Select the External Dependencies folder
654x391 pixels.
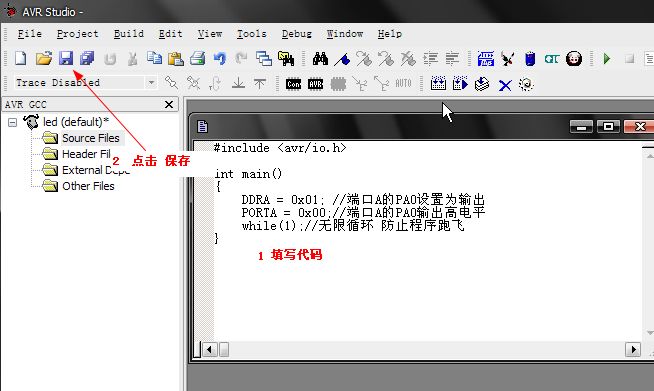click(96, 170)
